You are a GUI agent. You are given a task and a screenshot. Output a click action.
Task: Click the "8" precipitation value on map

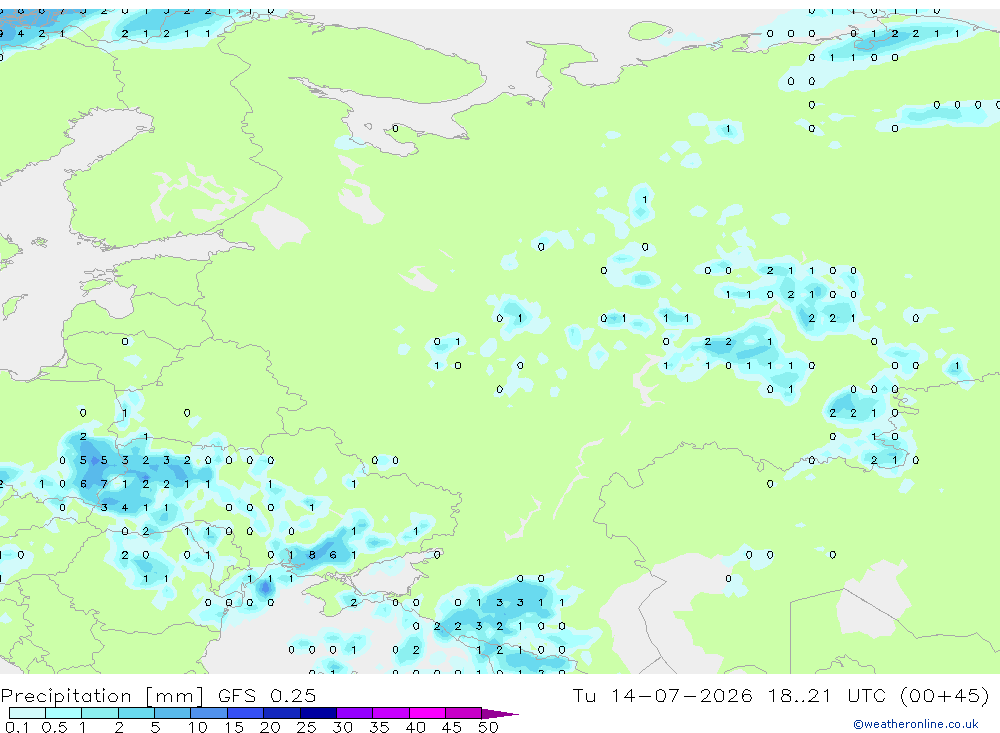pyautogui.click(x=312, y=555)
